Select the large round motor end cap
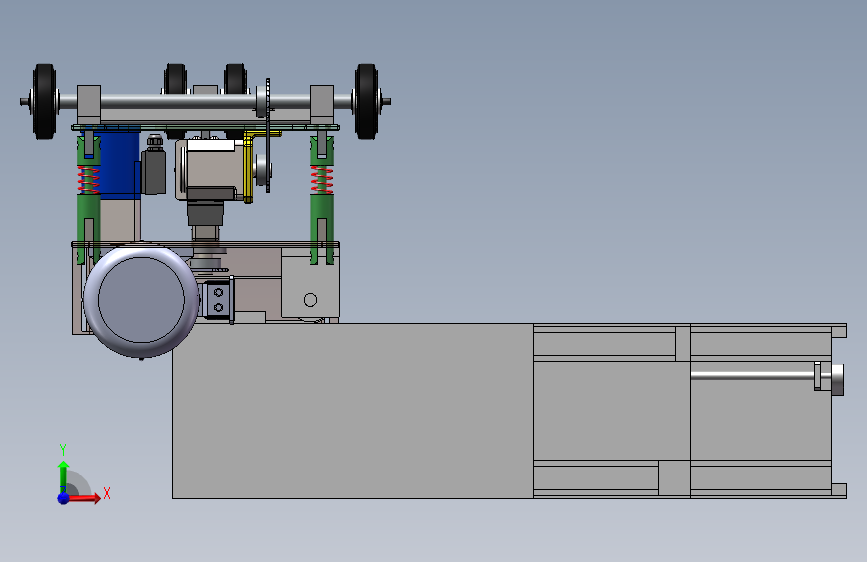 pyautogui.click(x=141, y=300)
